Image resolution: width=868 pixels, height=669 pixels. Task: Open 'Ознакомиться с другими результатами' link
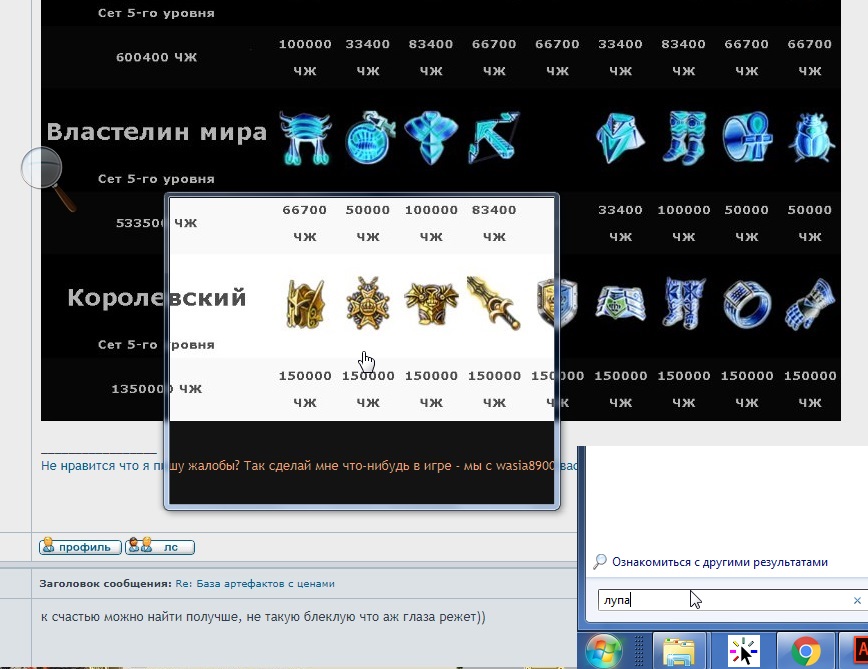pos(719,562)
